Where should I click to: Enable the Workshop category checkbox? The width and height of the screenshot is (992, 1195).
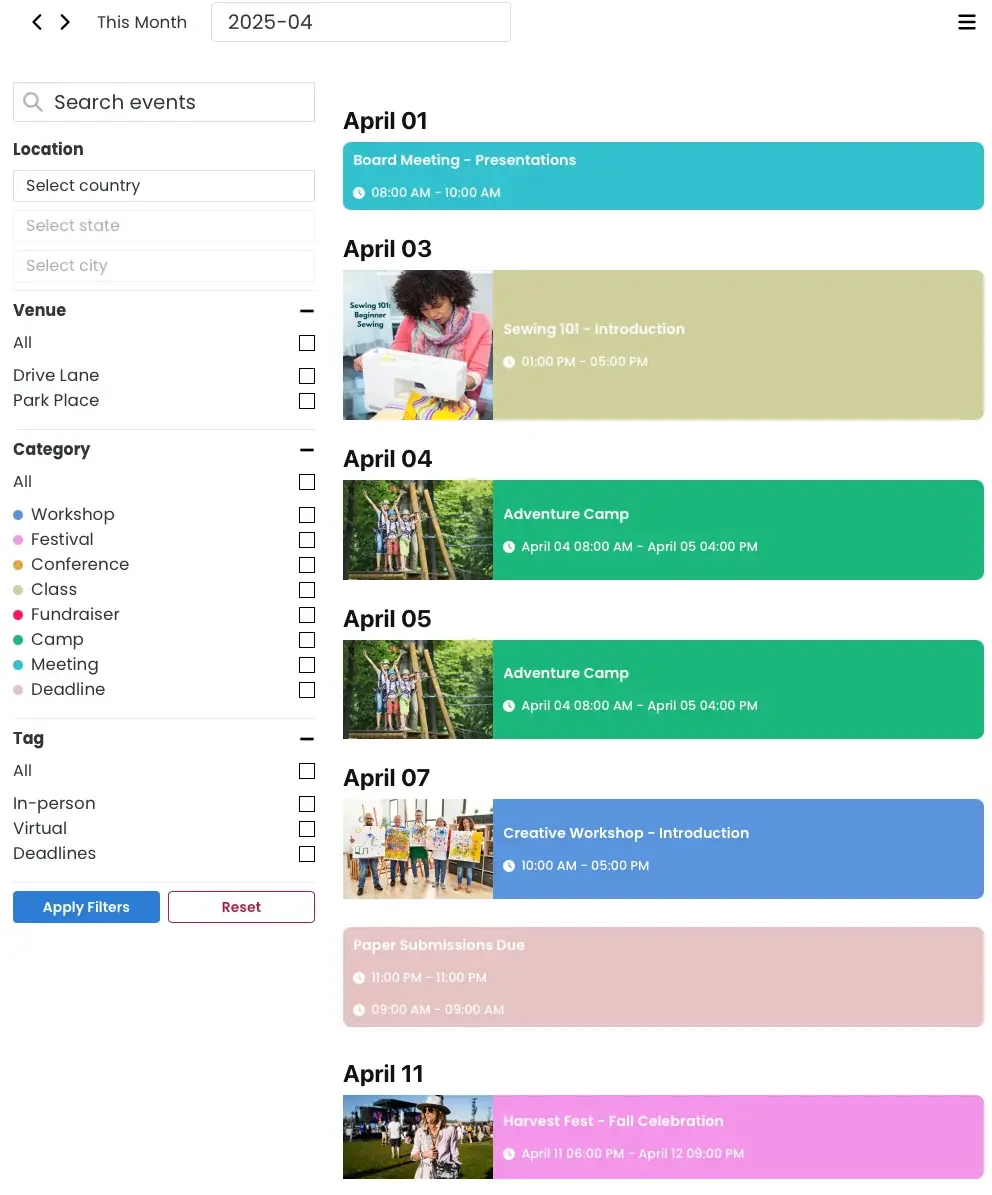pos(306,515)
